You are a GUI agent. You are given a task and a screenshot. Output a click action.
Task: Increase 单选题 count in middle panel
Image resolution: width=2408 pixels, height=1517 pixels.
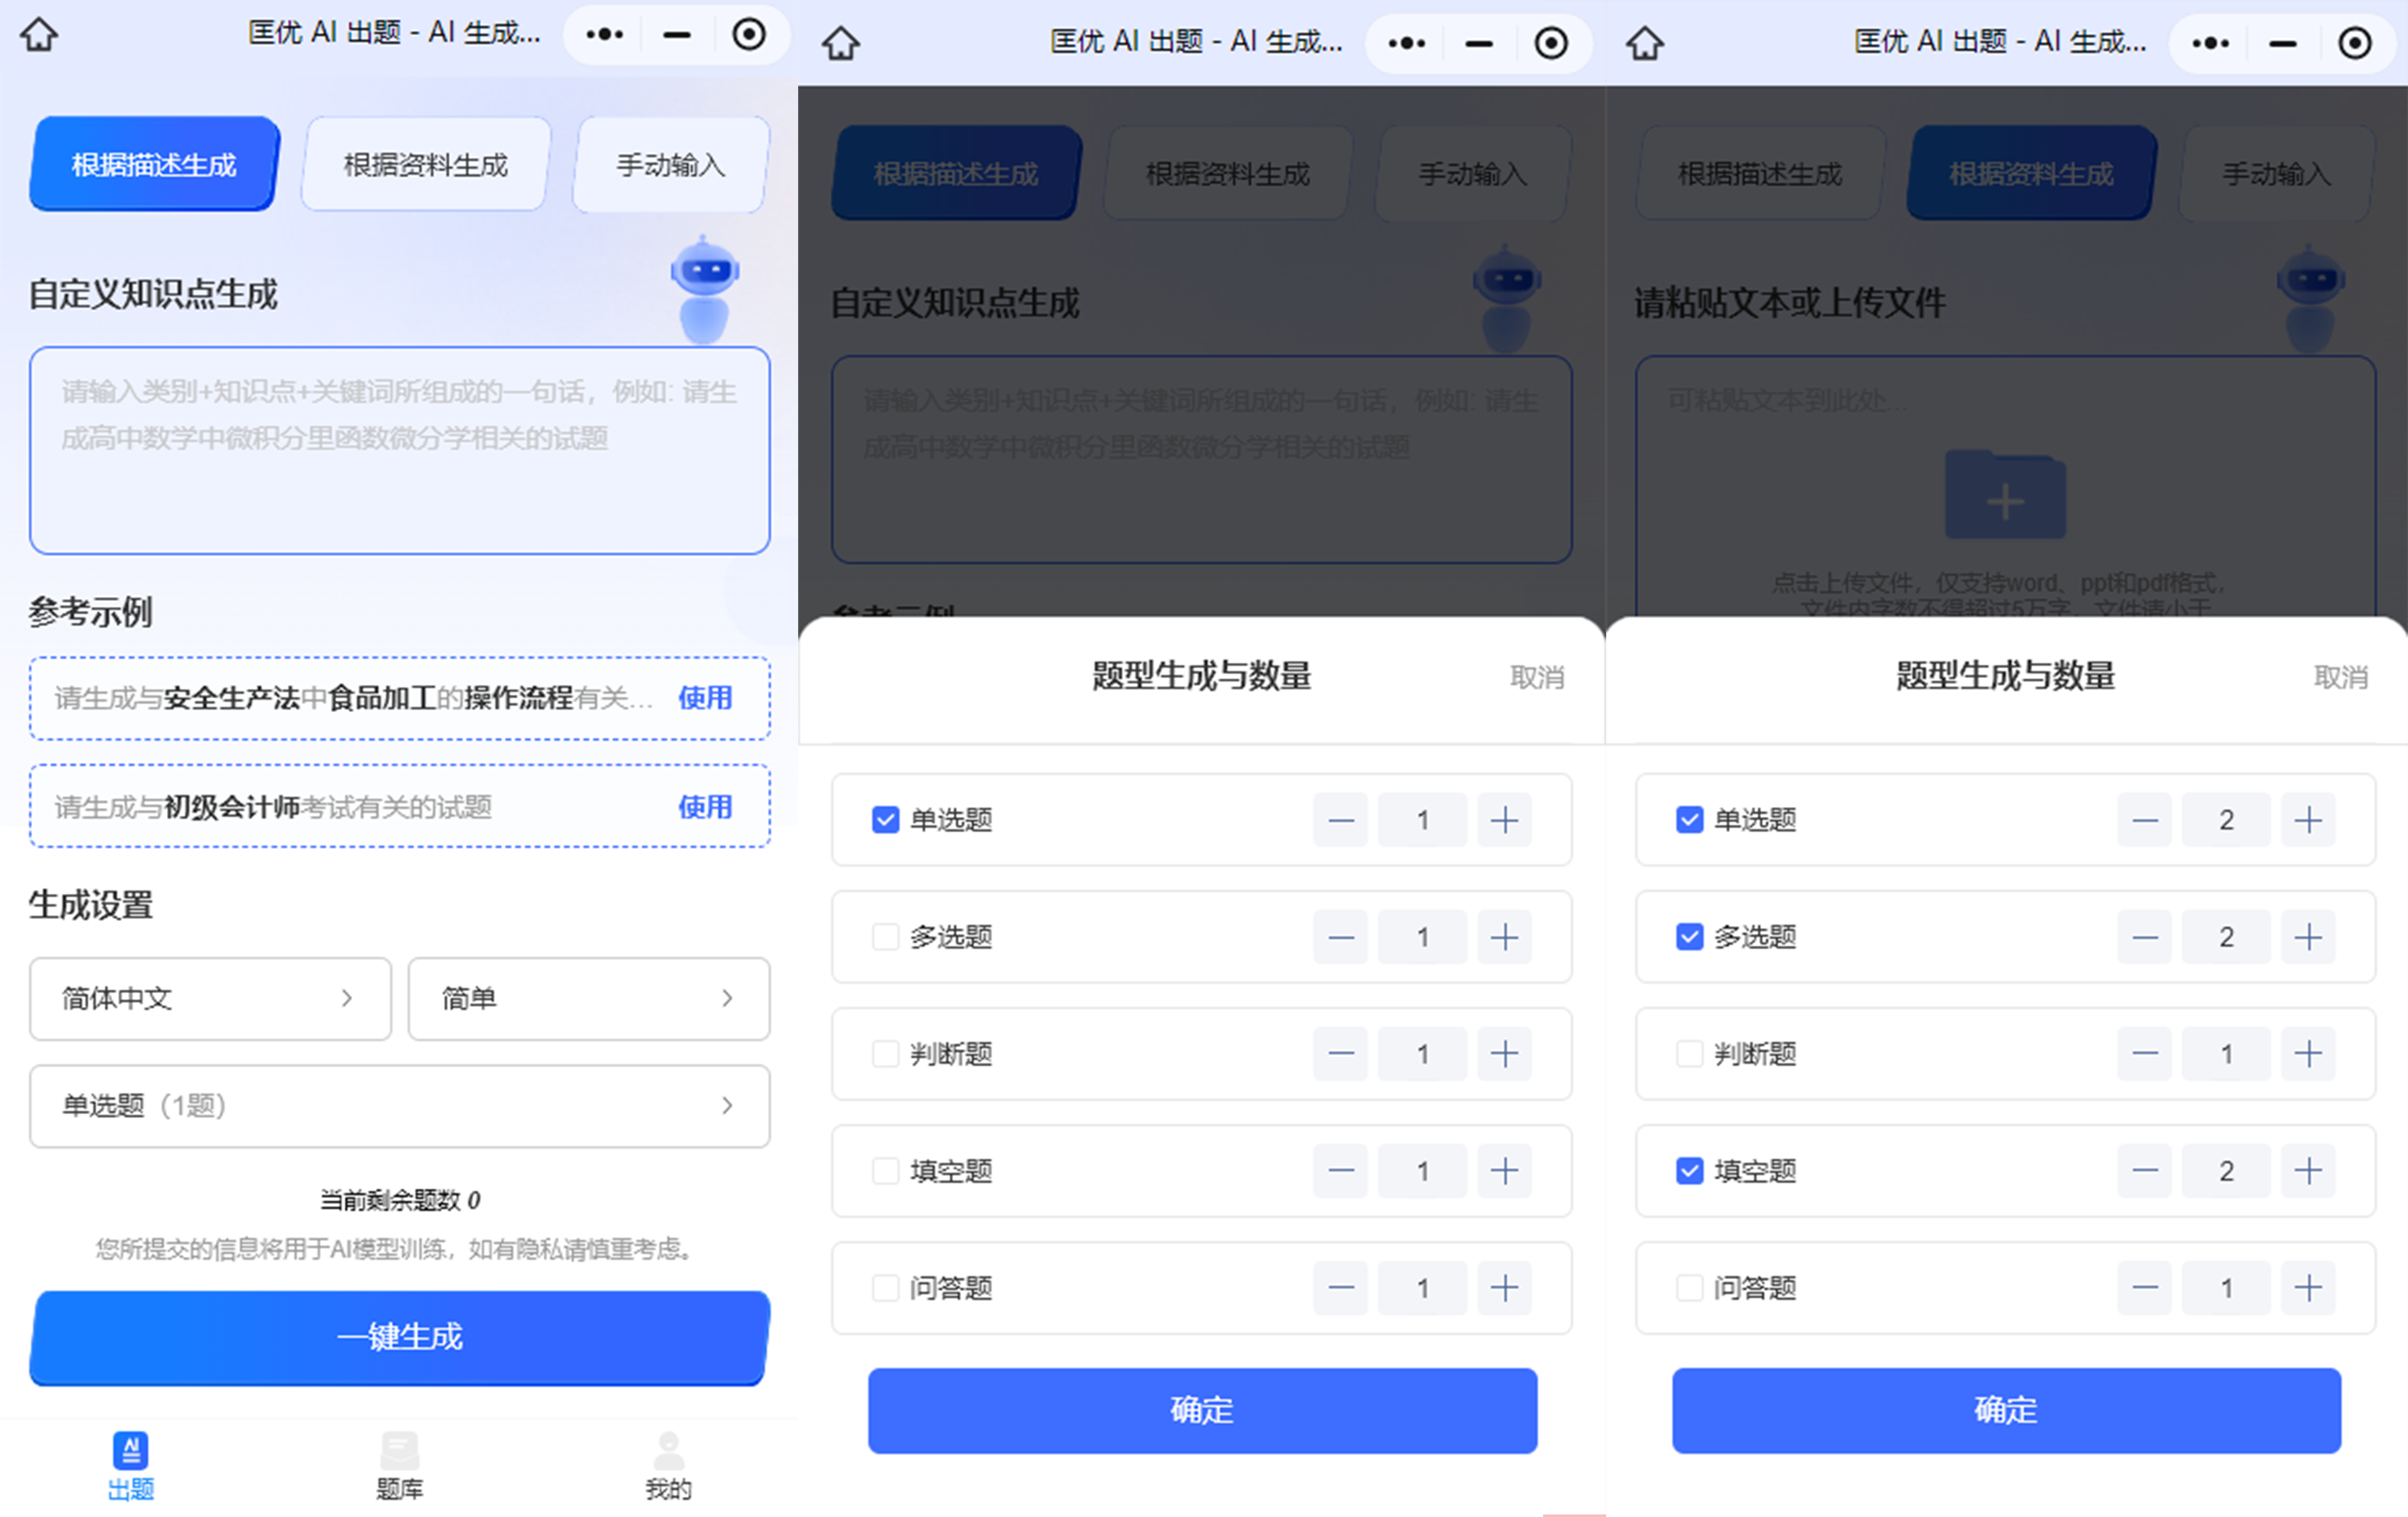coord(1504,820)
